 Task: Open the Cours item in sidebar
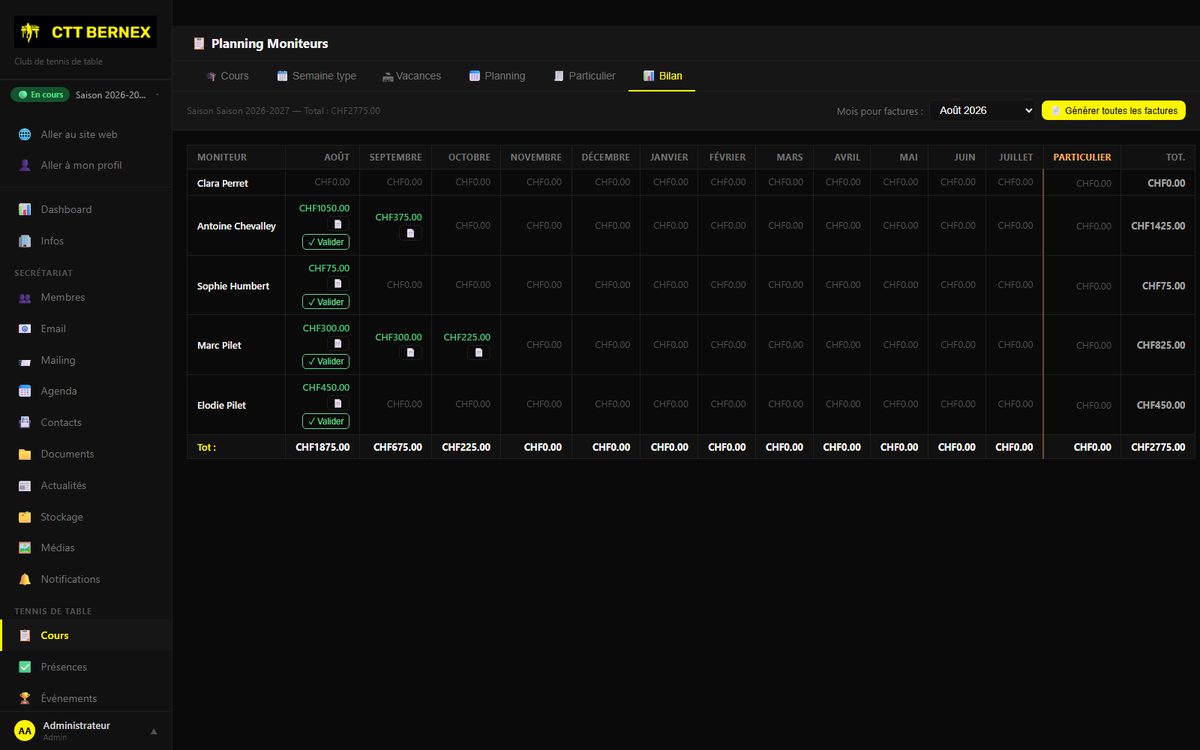(x=86, y=636)
